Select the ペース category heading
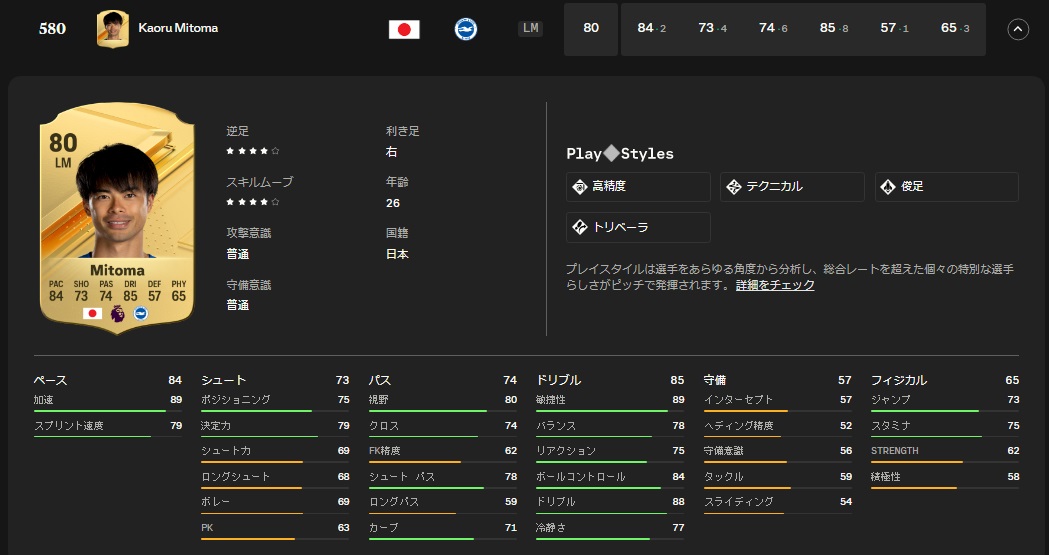Viewport: 1049px width, 555px height. (x=50, y=380)
